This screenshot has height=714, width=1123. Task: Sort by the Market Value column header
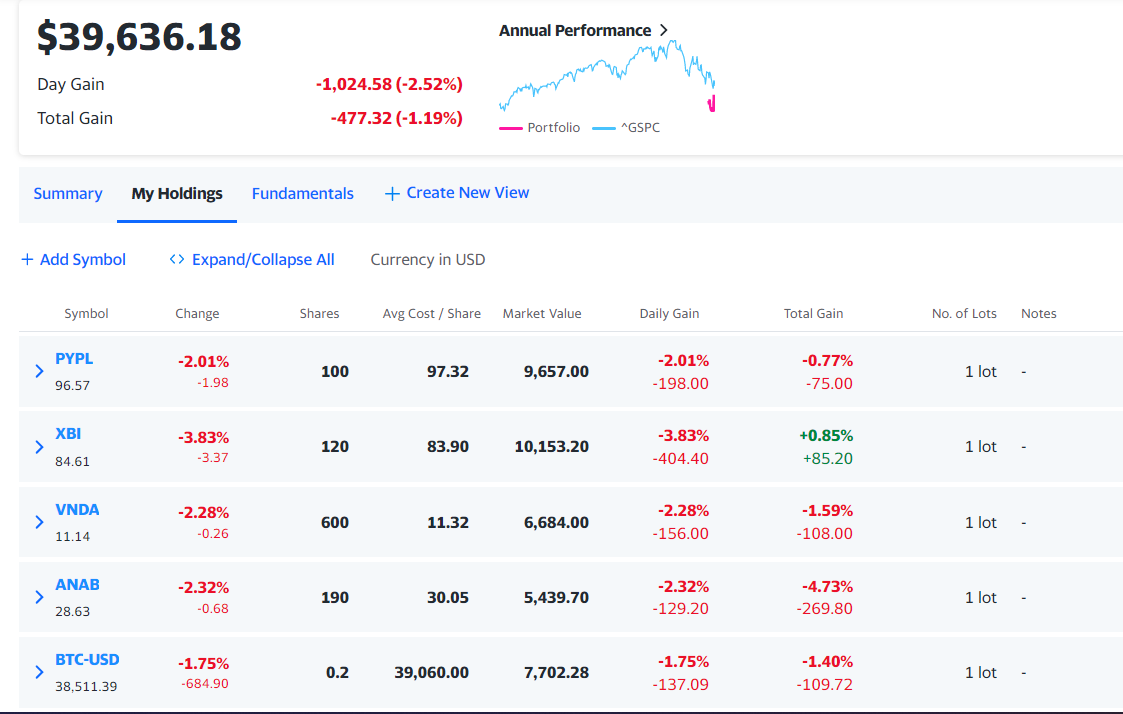click(x=542, y=314)
